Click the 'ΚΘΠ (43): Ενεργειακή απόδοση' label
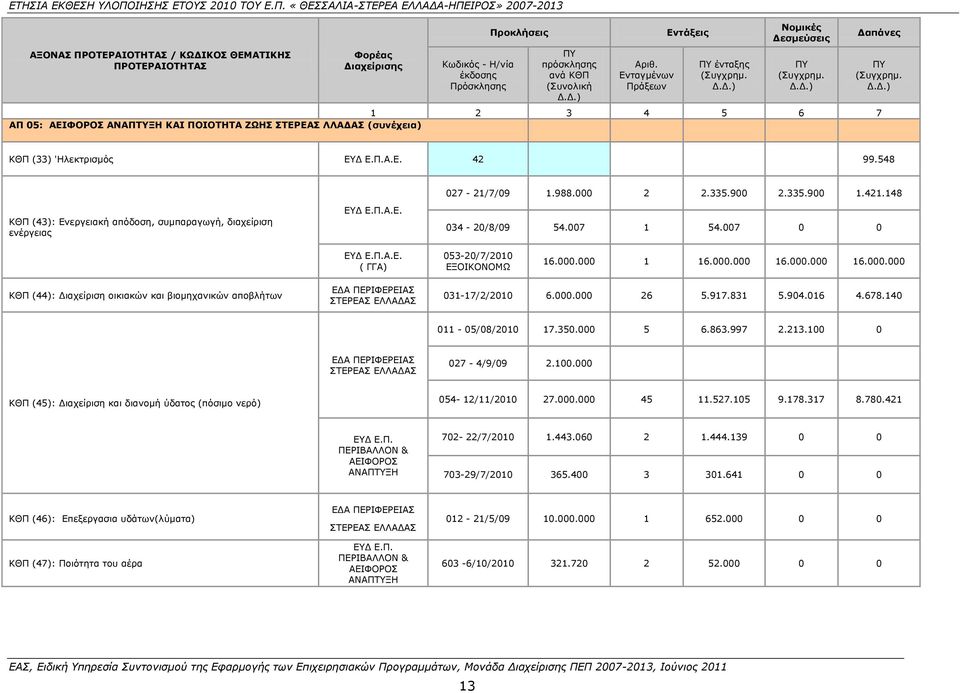Viewport: 960px width, 693px height. [141, 227]
